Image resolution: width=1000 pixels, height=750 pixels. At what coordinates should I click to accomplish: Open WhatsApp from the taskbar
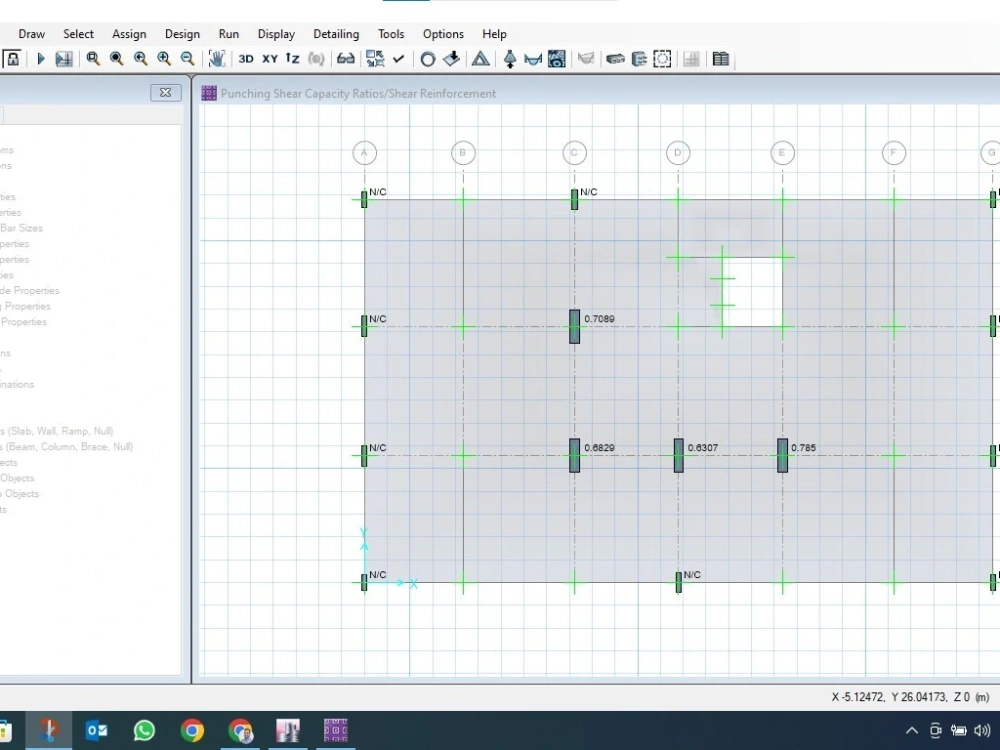144,730
